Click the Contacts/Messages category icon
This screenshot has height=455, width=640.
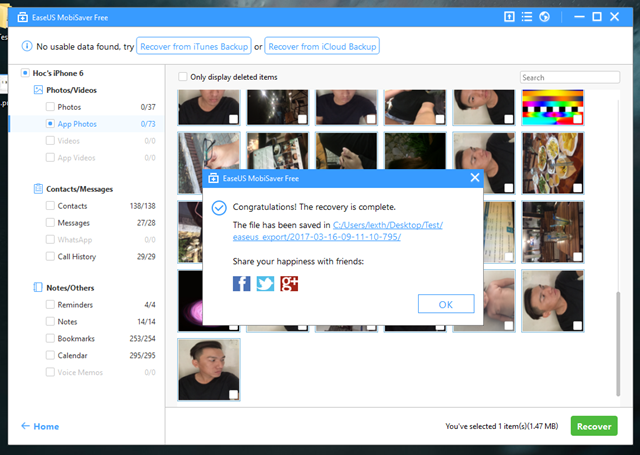tap(38, 189)
